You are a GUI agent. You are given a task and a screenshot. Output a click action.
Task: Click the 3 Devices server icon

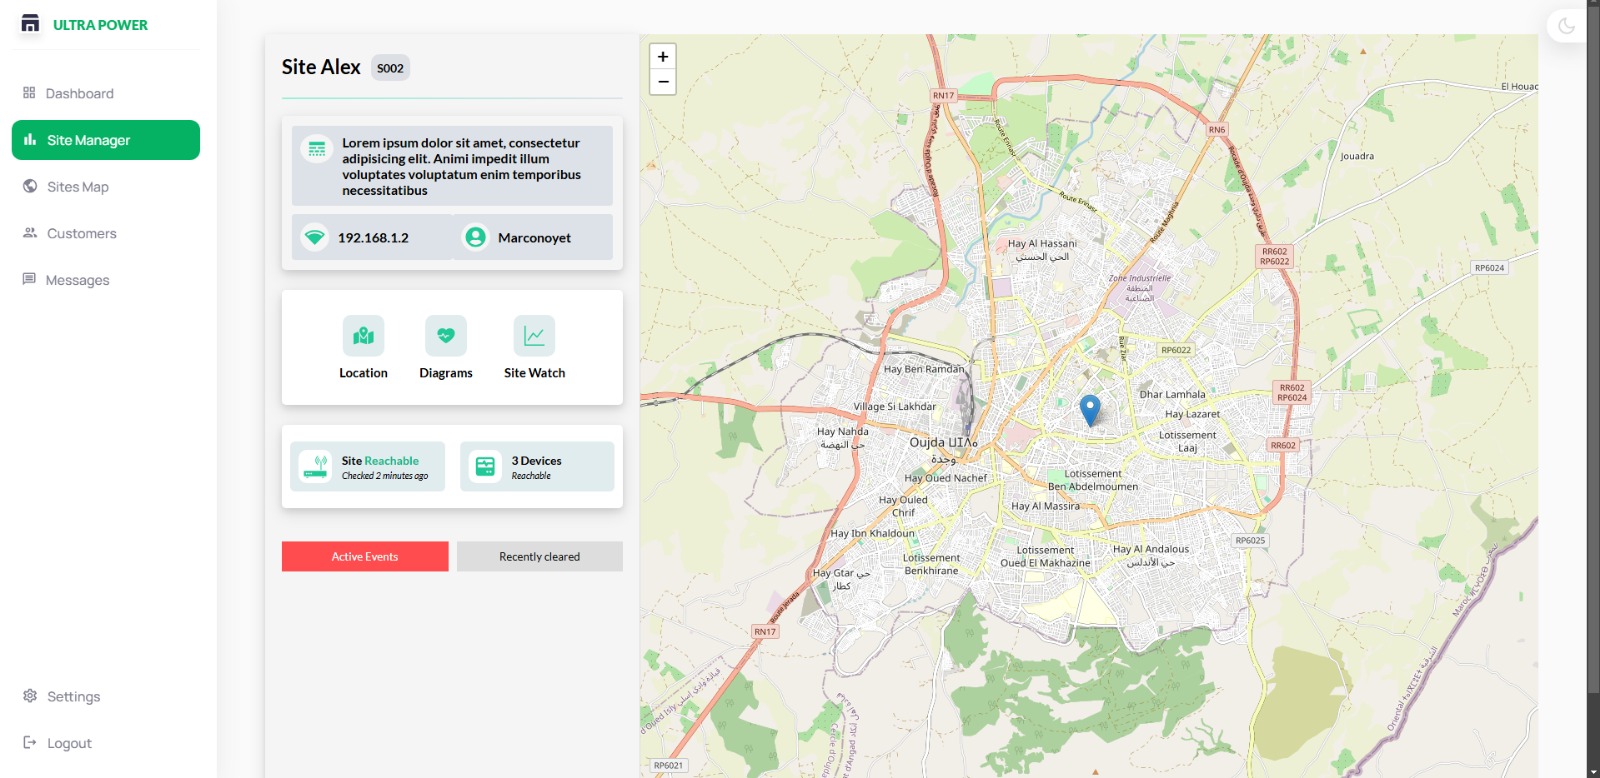coord(486,467)
